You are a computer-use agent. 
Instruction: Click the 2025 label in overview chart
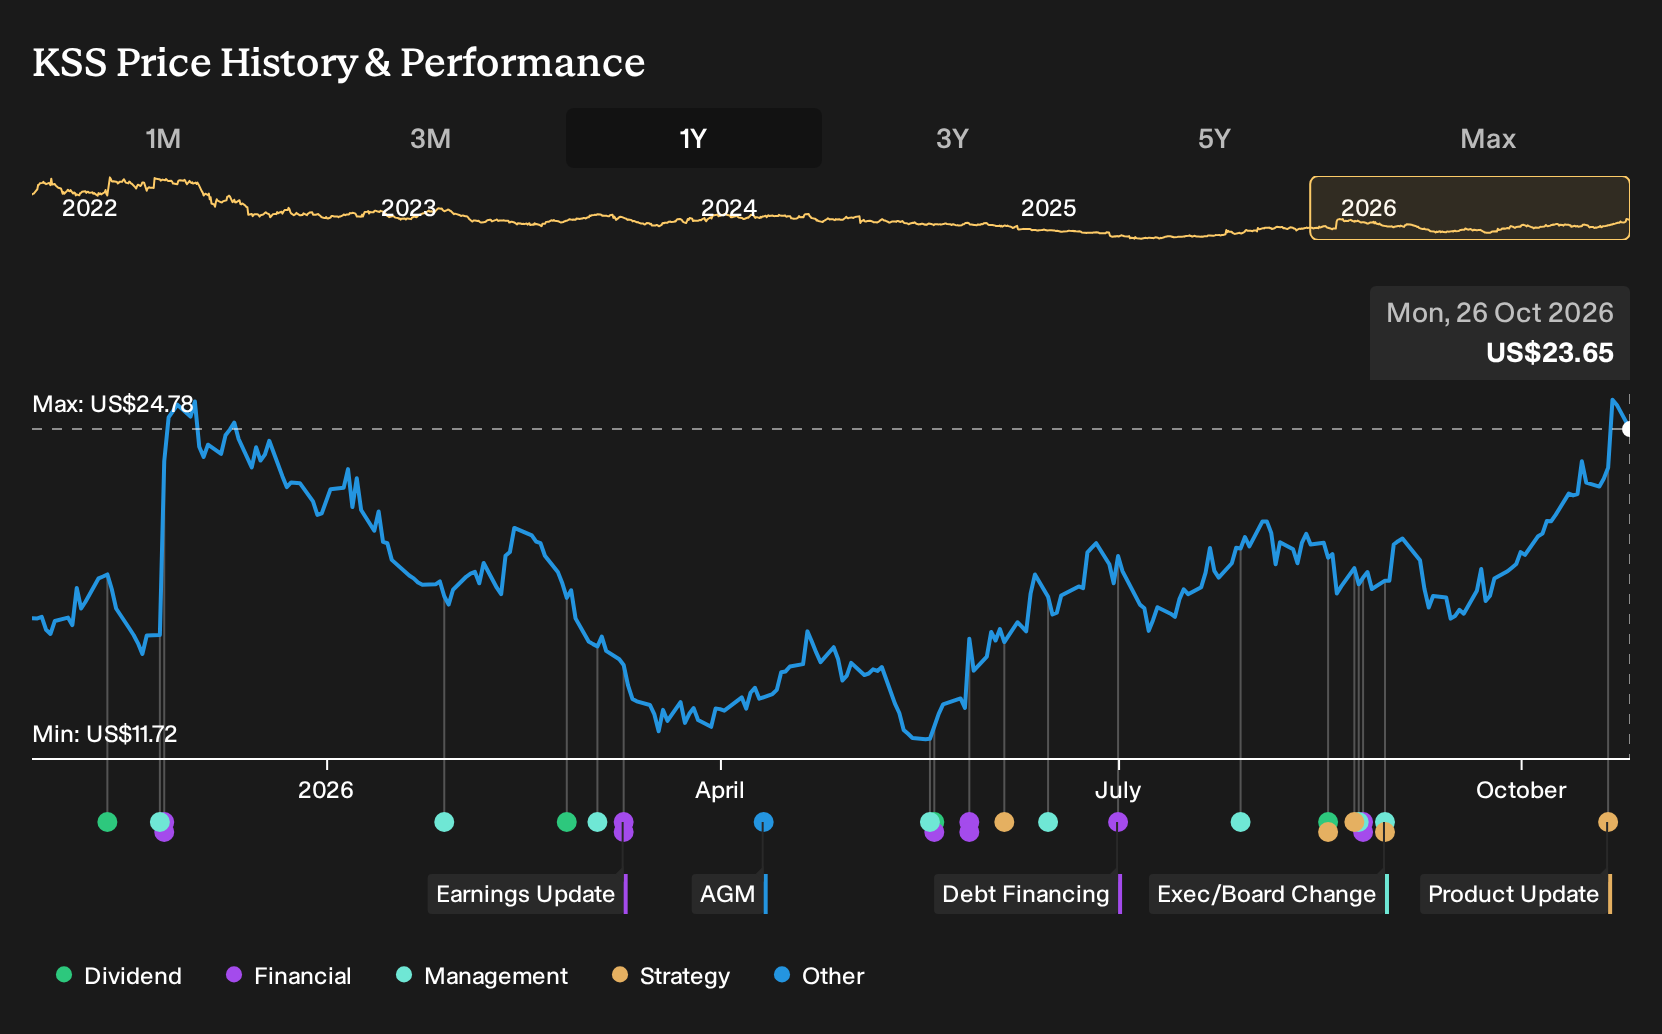(x=1049, y=208)
